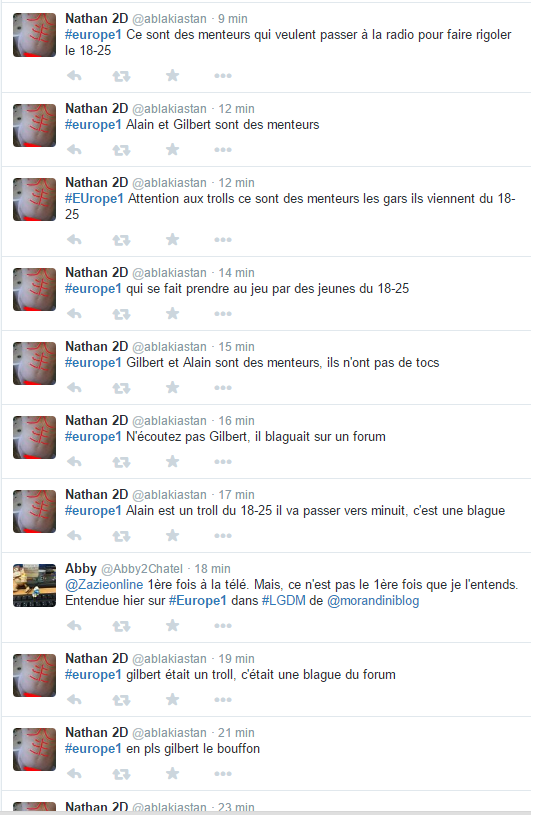The image size is (540, 824).
Task: Favorite the 17 min tweet about Alain troll
Action: (x=172, y=535)
